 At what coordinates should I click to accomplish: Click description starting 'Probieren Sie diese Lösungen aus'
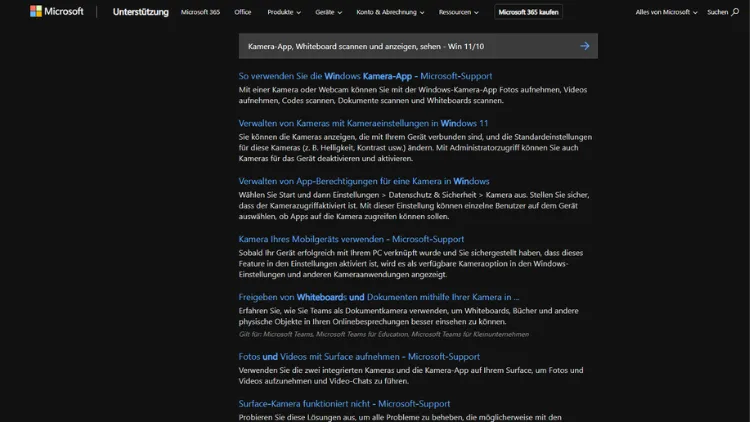[400, 417]
